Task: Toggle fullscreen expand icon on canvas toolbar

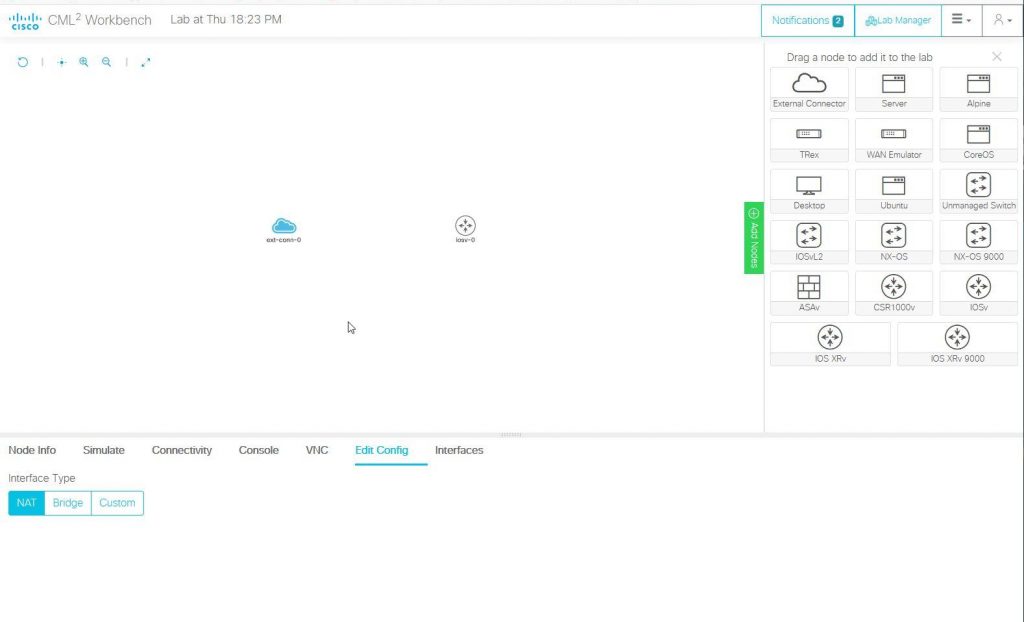Action: (x=146, y=62)
